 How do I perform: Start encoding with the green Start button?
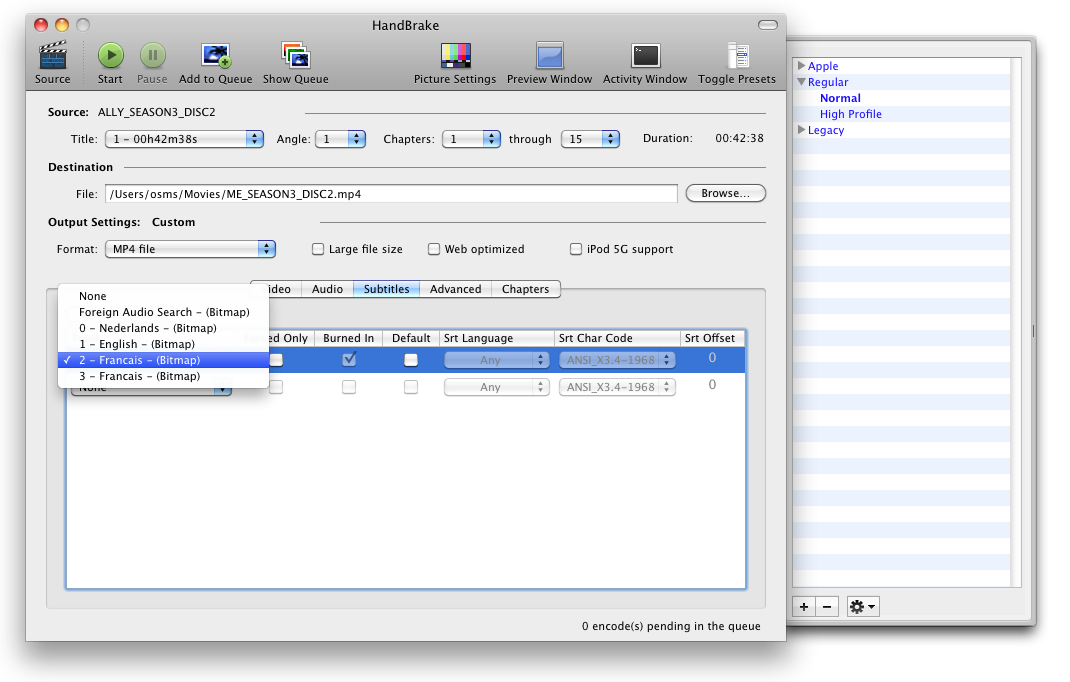tap(110, 56)
